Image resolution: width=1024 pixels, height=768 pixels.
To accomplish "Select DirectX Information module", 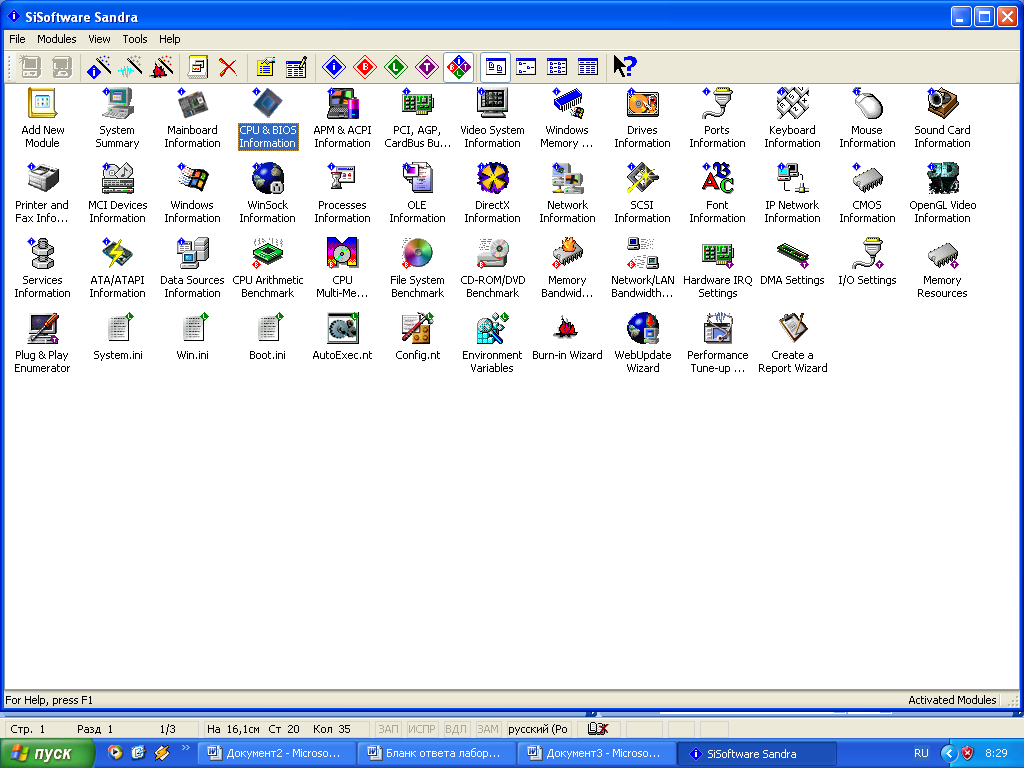I will [x=492, y=194].
